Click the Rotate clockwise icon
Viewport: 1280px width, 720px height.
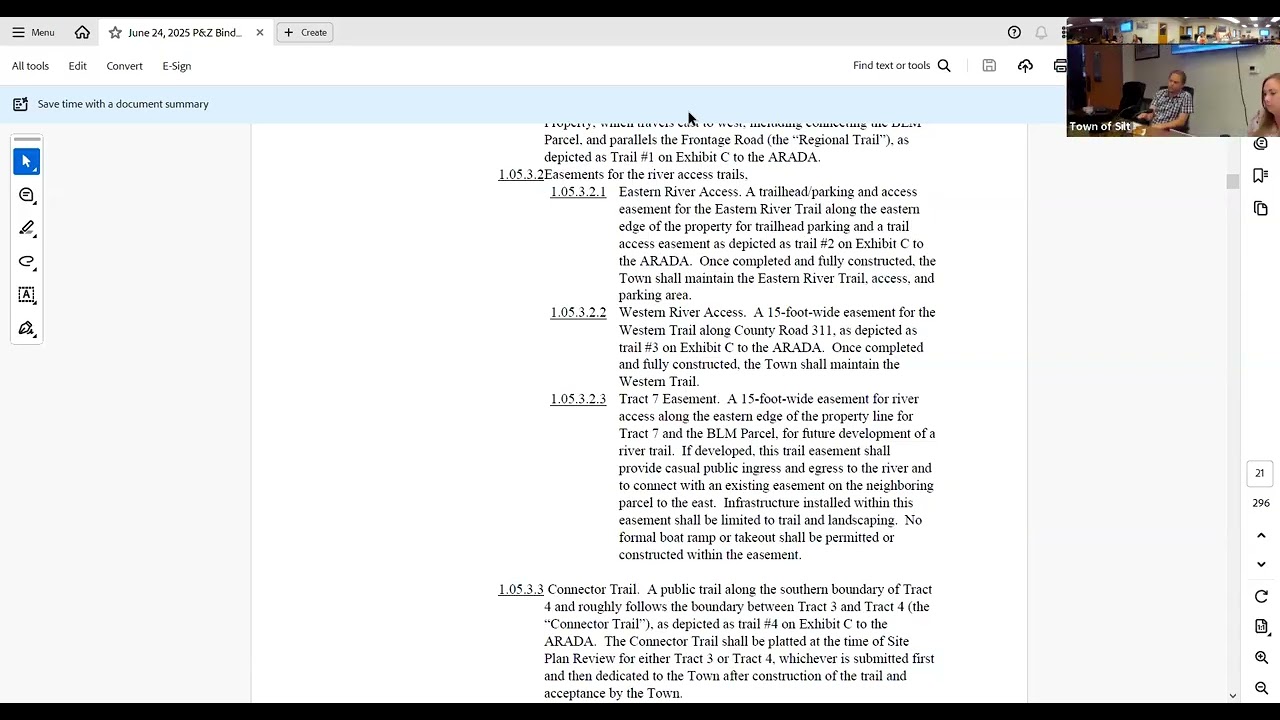tap(1261, 597)
